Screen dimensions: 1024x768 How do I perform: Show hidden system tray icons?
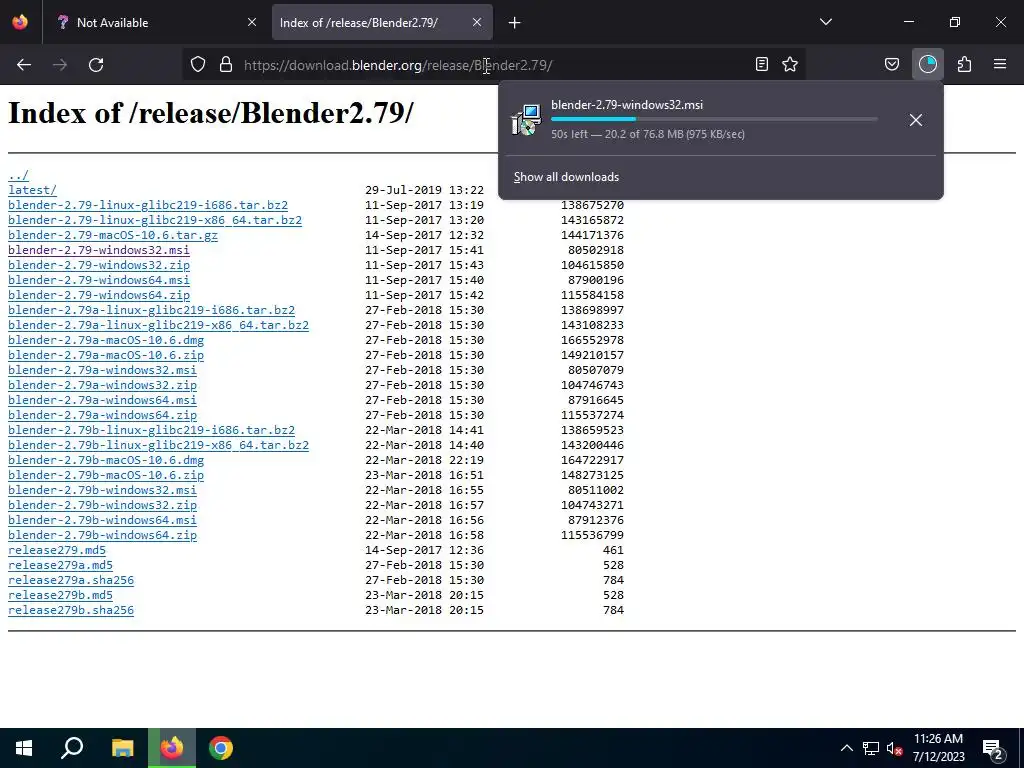pos(846,748)
